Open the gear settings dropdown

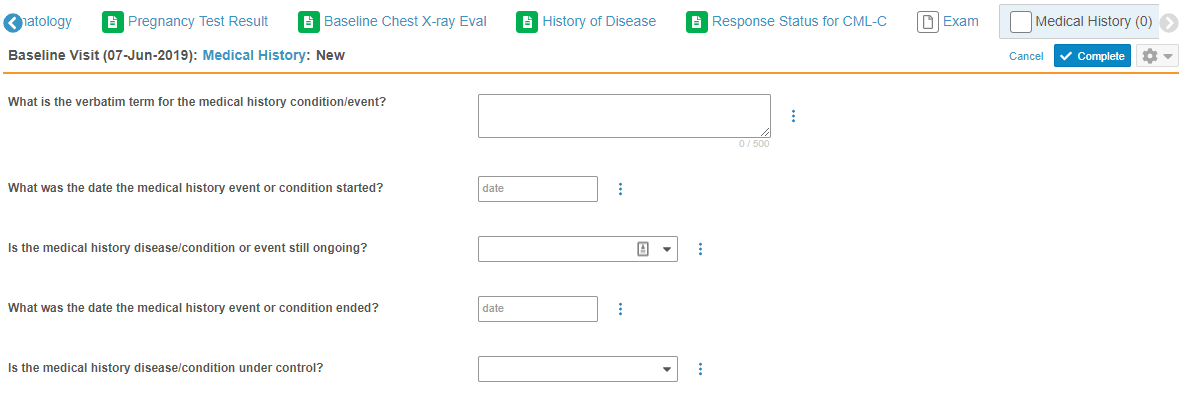pyautogui.click(x=1157, y=56)
